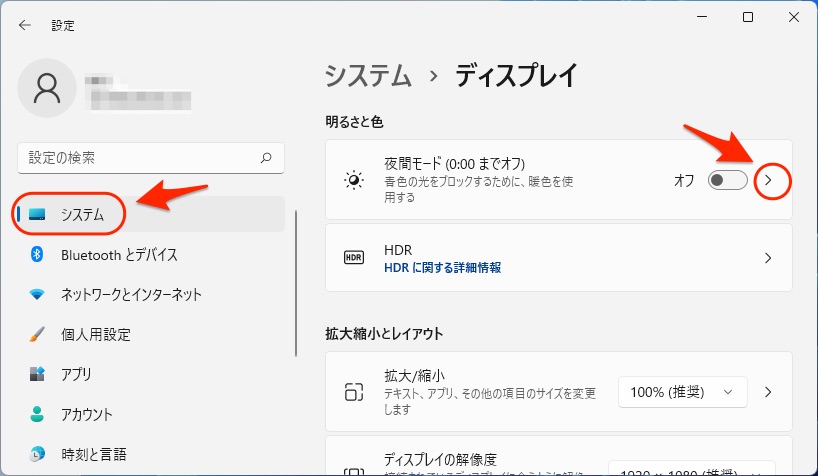Open the user profile avatar

pyautogui.click(x=47, y=88)
